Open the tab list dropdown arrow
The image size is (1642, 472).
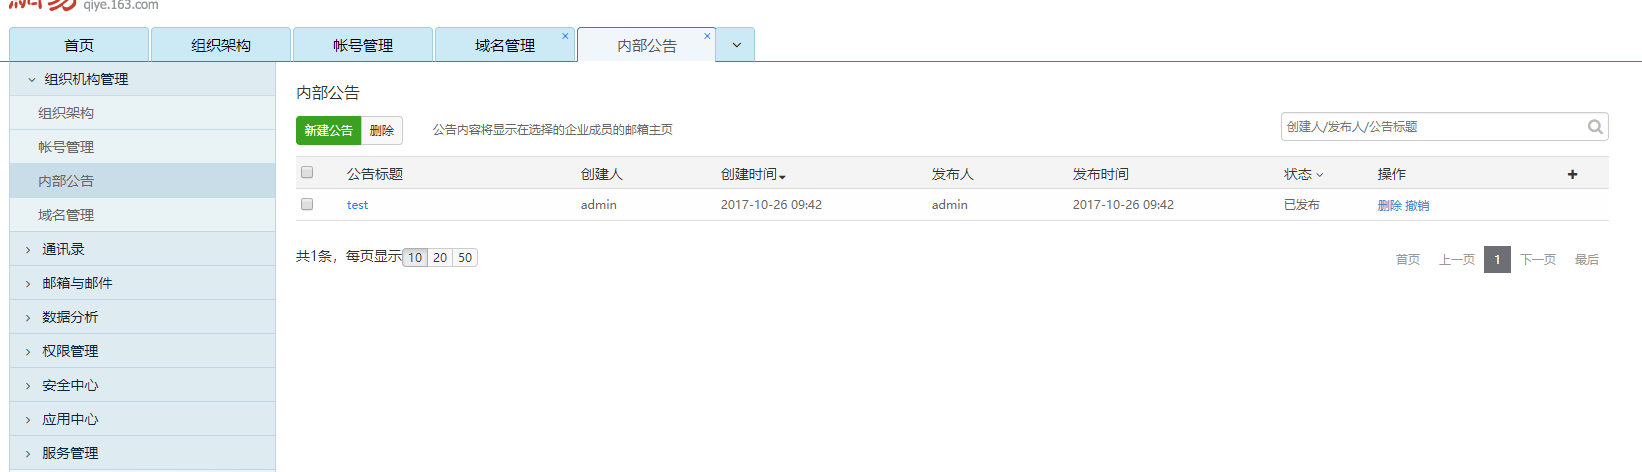click(736, 45)
